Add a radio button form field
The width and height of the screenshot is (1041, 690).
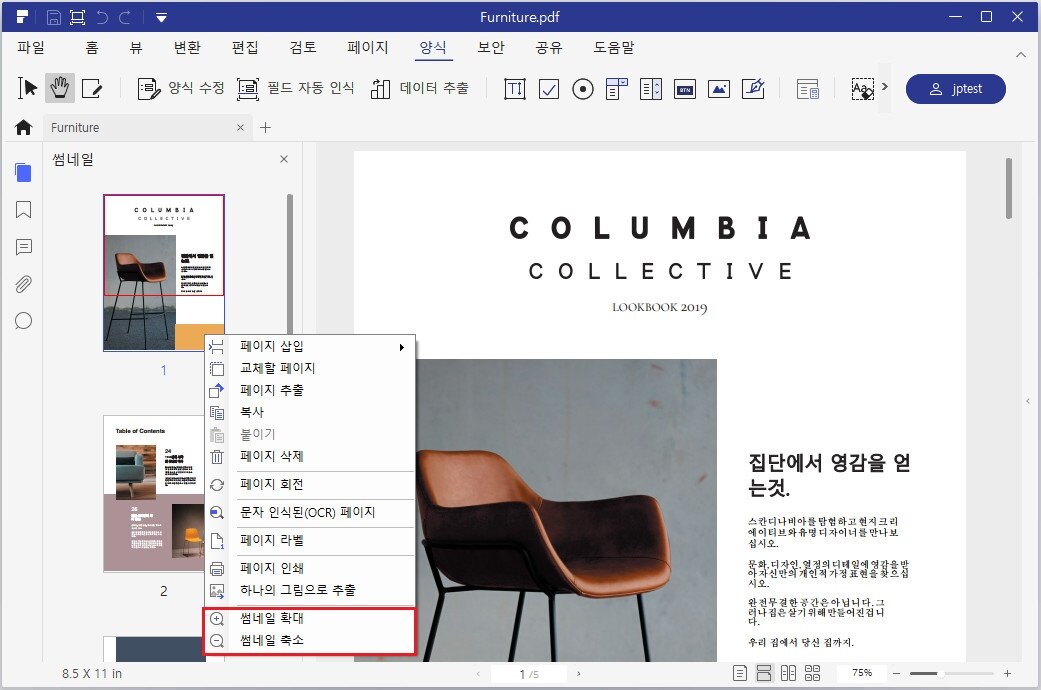click(x=583, y=89)
